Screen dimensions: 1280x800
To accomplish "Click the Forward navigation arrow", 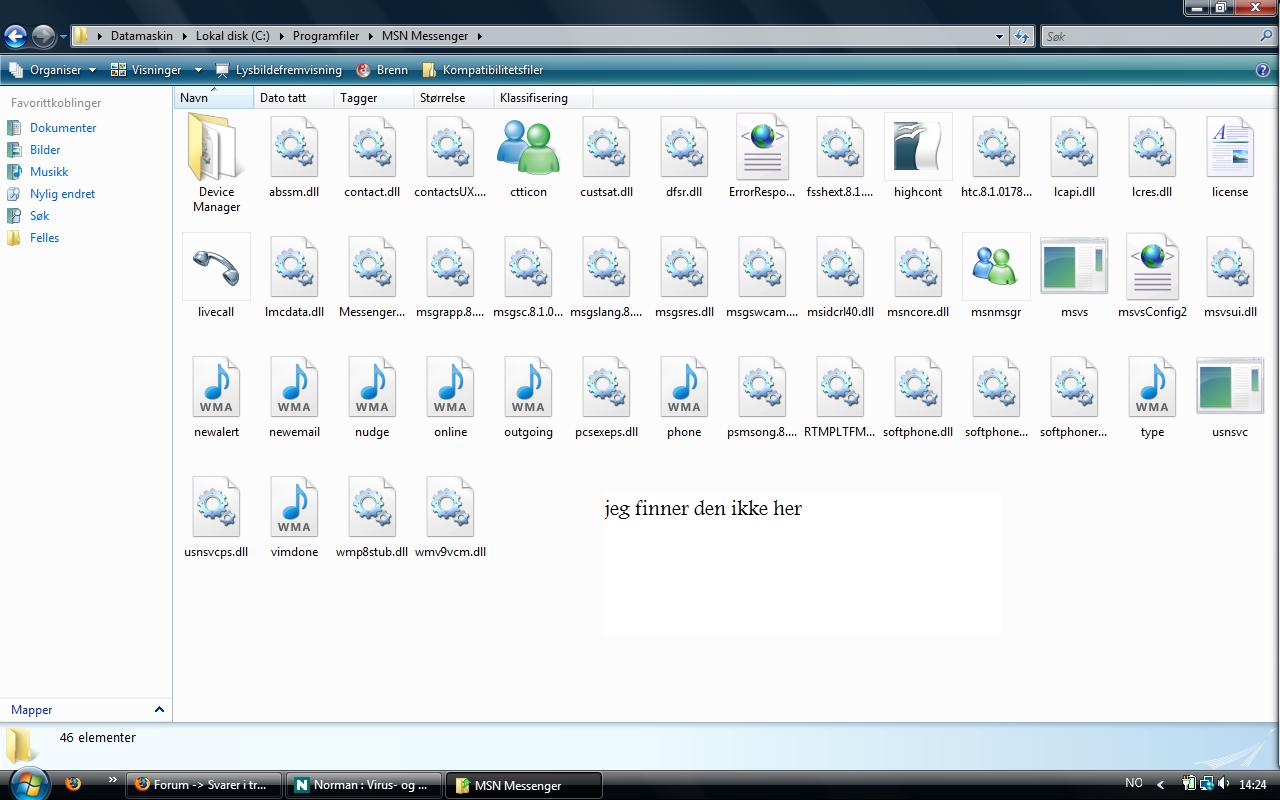I will pos(43,37).
